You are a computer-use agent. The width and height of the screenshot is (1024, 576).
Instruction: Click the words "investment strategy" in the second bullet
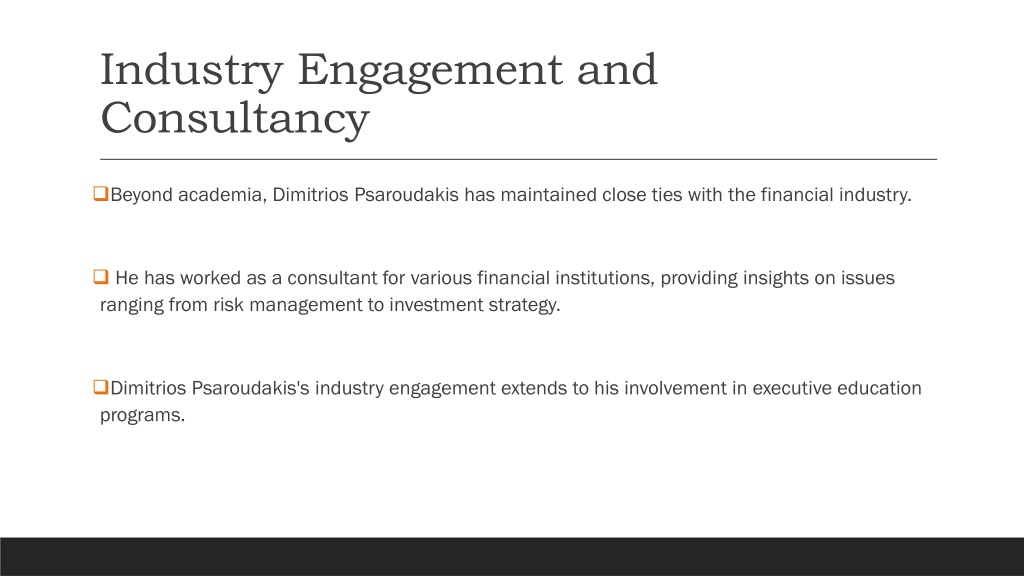click(x=475, y=305)
